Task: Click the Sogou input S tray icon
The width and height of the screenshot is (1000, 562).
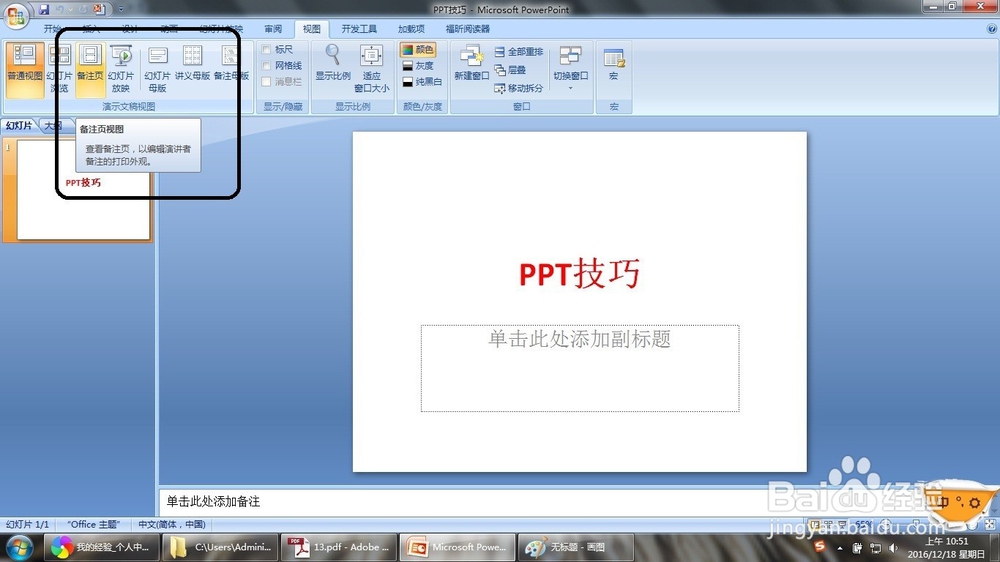Action: [x=820, y=546]
